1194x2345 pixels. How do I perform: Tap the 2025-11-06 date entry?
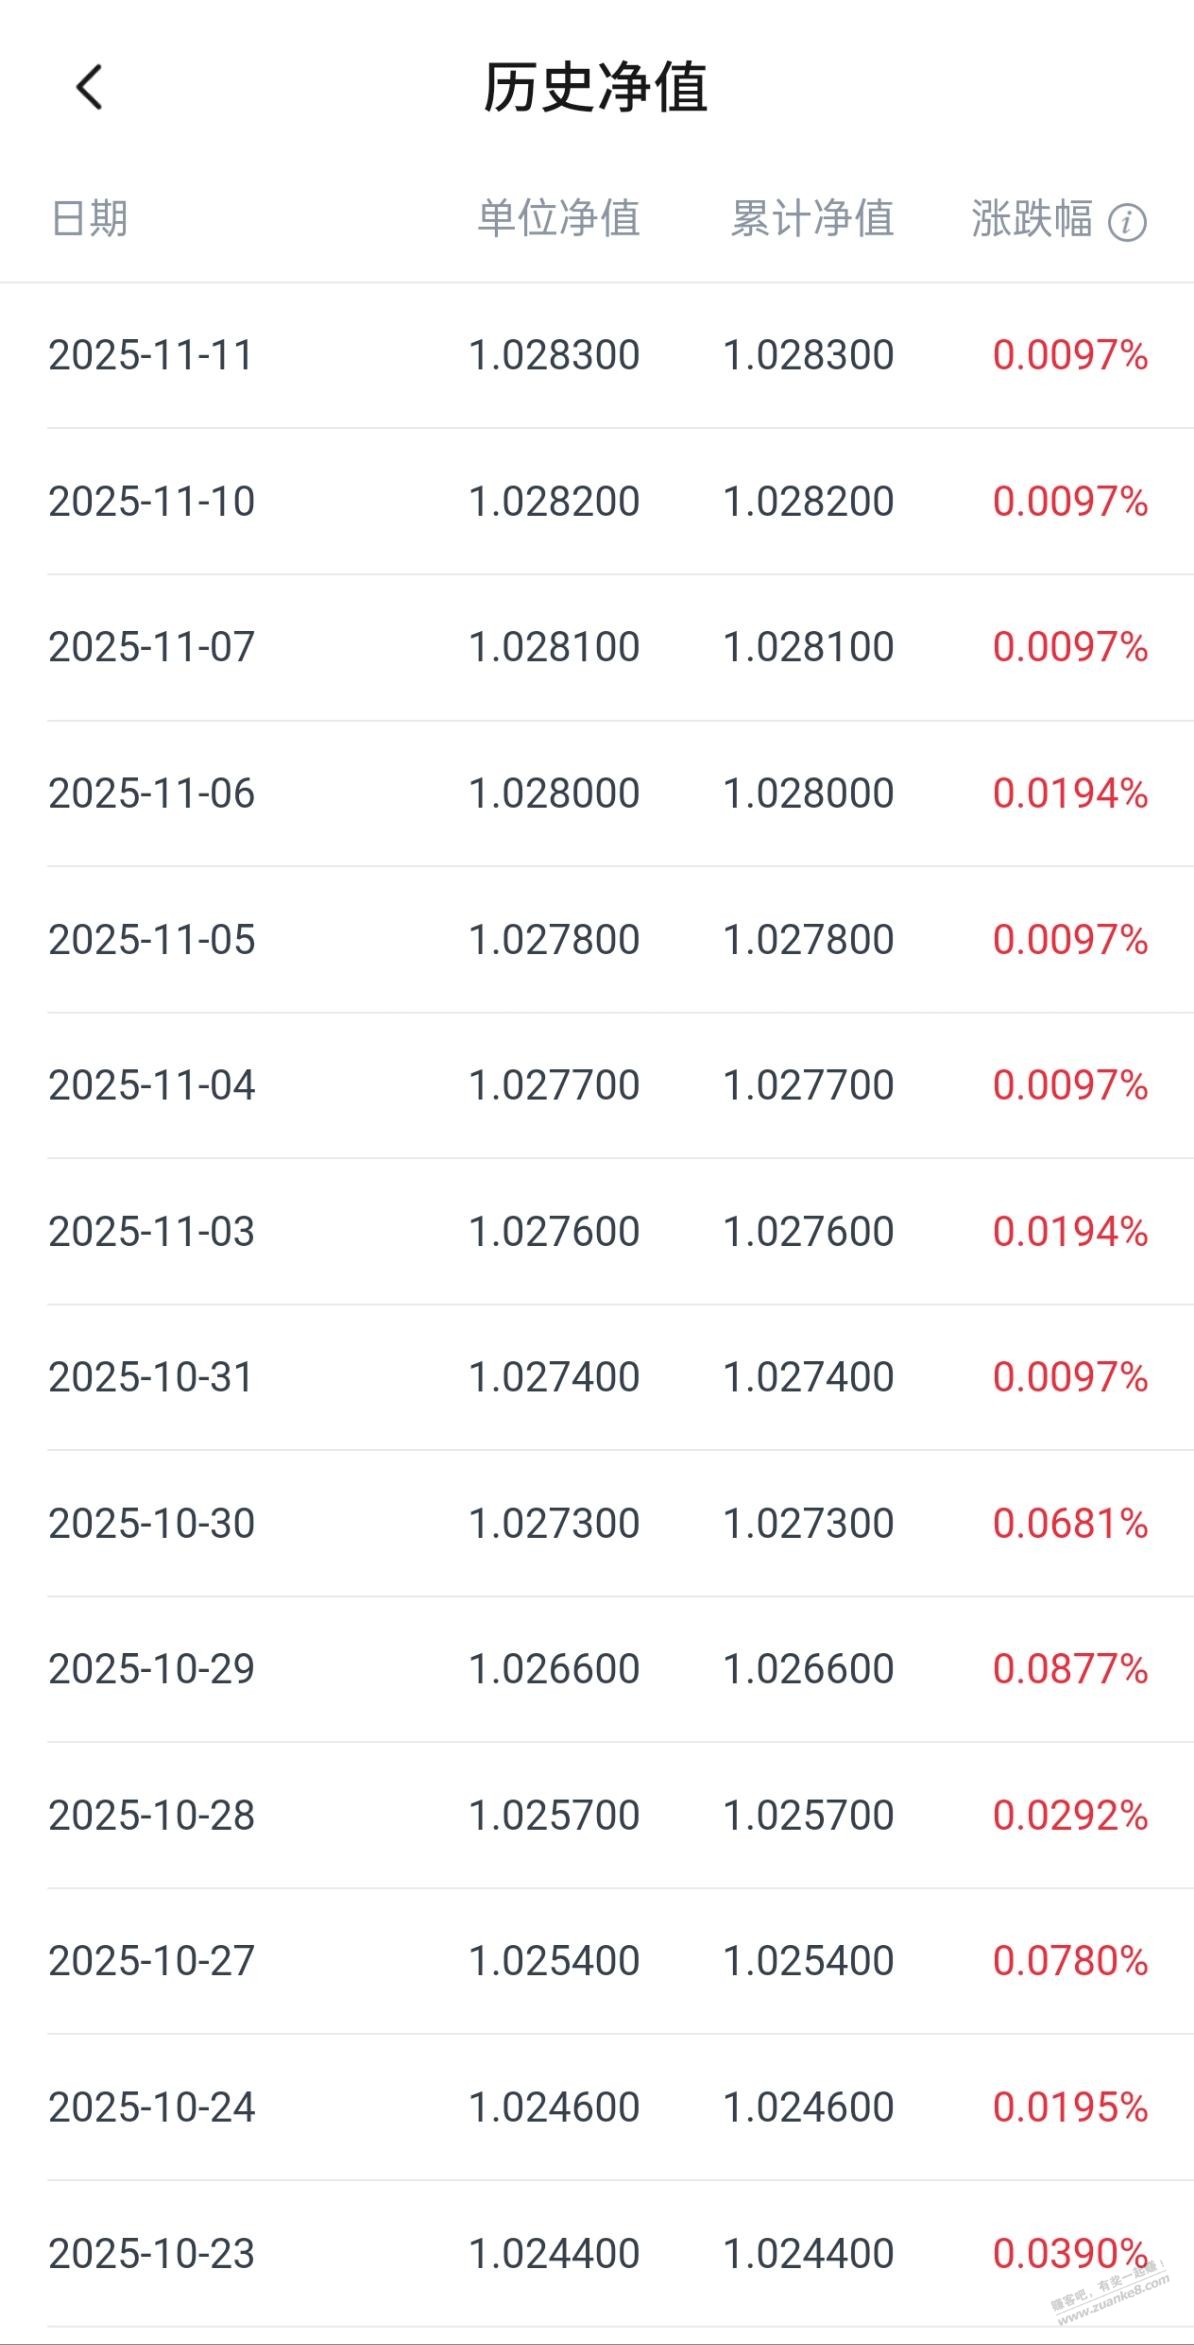click(x=151, y=793)
